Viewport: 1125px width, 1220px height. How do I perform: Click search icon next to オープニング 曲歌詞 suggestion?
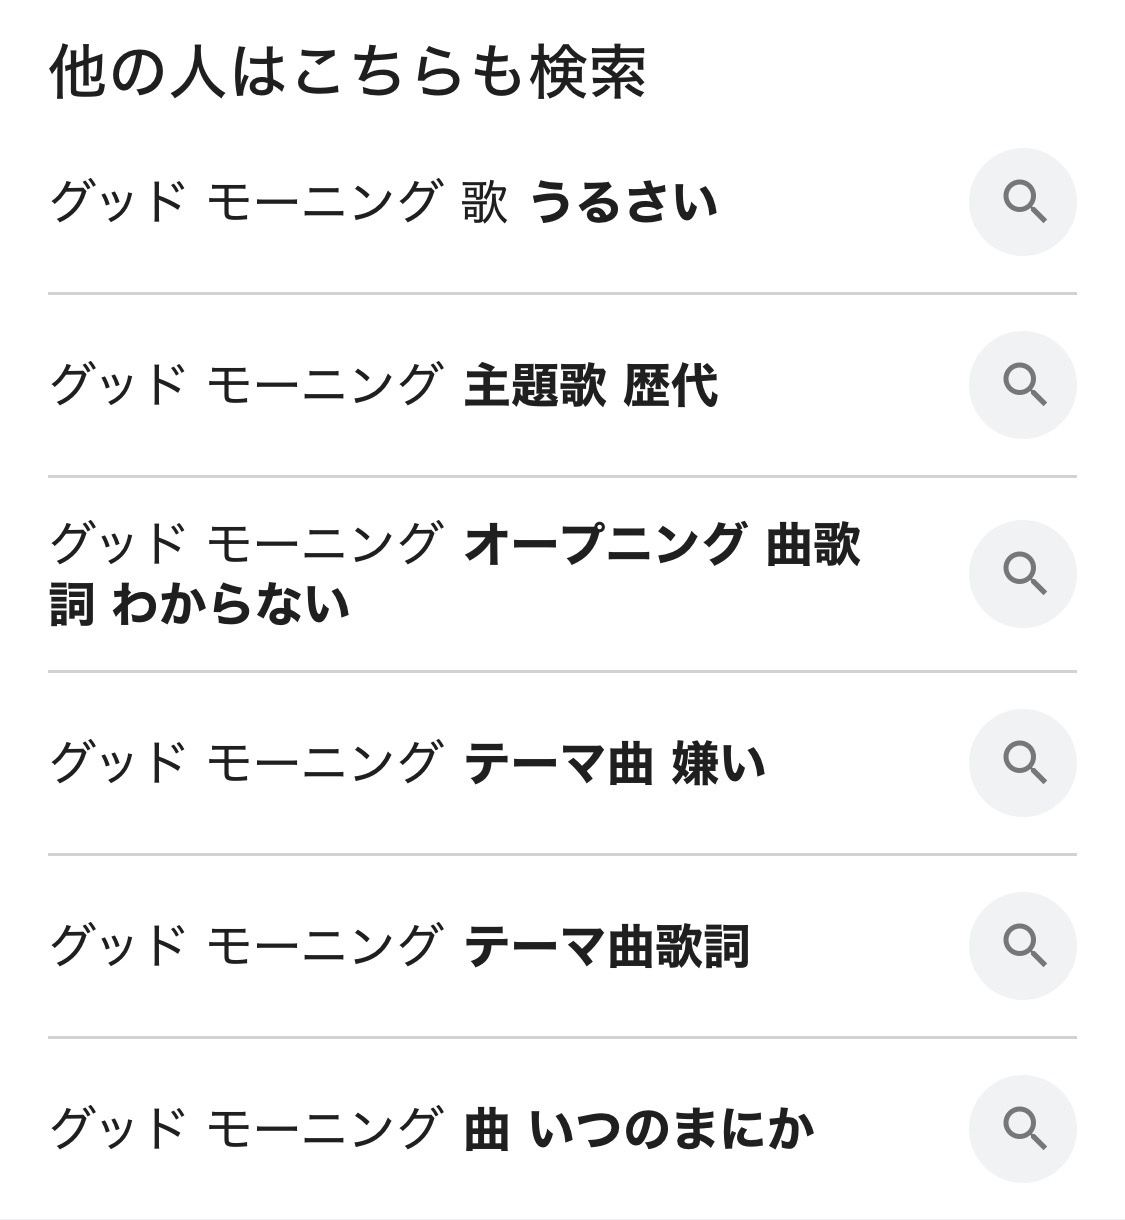[x=1022, y=574]
